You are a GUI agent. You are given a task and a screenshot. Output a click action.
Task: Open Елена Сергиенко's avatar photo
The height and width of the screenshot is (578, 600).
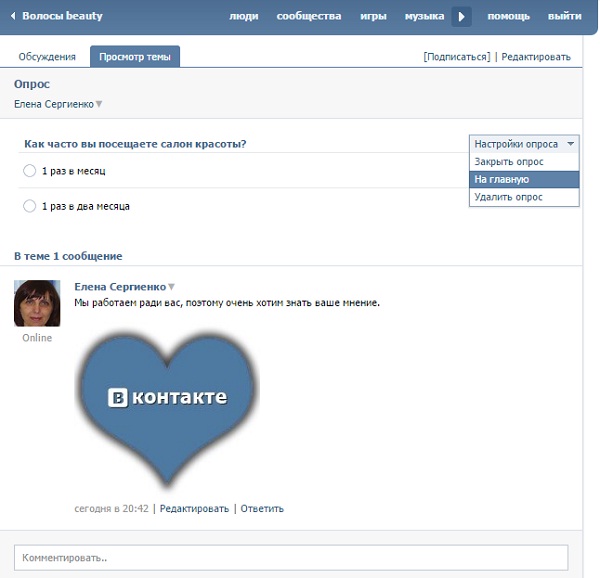coord(37,303)
